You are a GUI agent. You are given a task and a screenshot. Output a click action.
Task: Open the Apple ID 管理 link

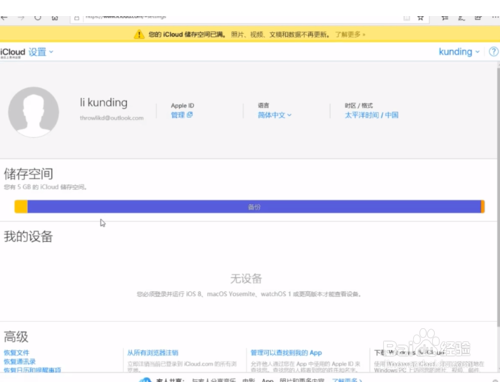[x=182, y=115]
